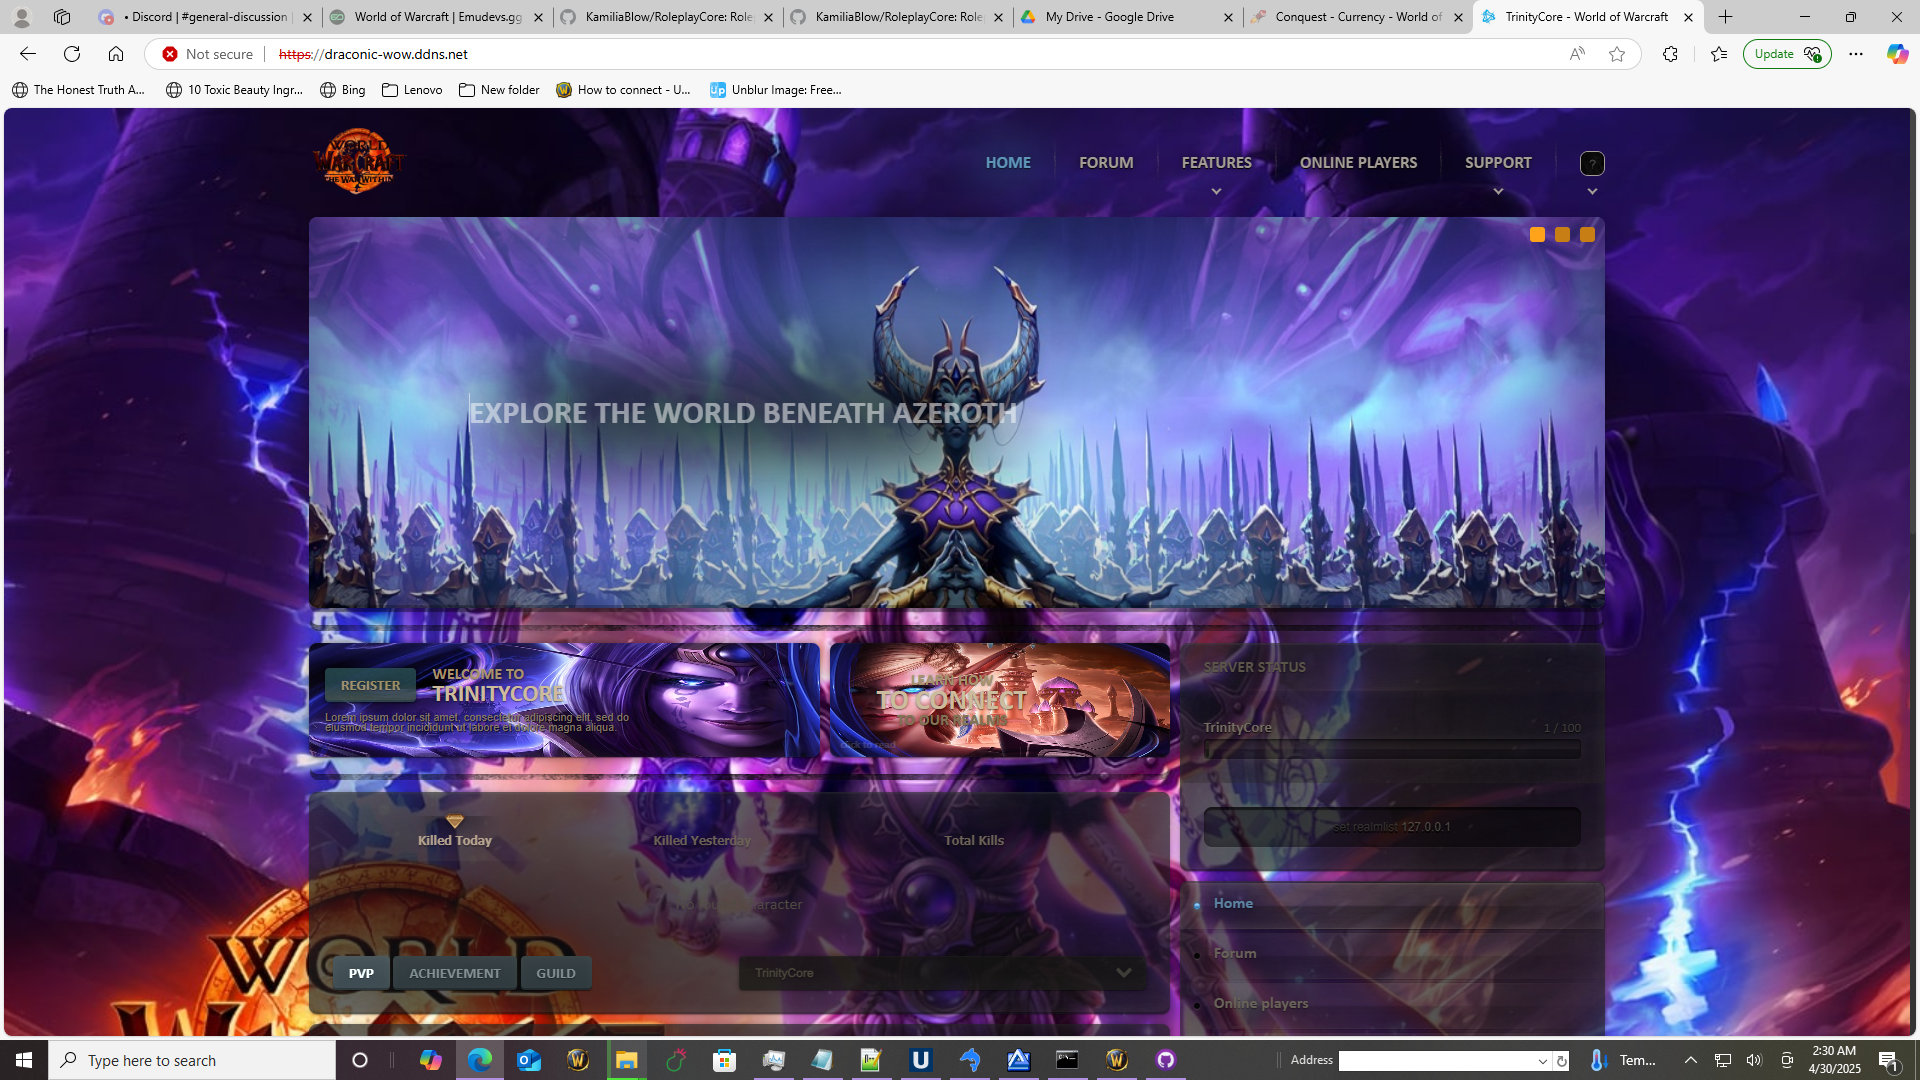Select the PVP button
1920x1080 pixels.
click(361, 973)
